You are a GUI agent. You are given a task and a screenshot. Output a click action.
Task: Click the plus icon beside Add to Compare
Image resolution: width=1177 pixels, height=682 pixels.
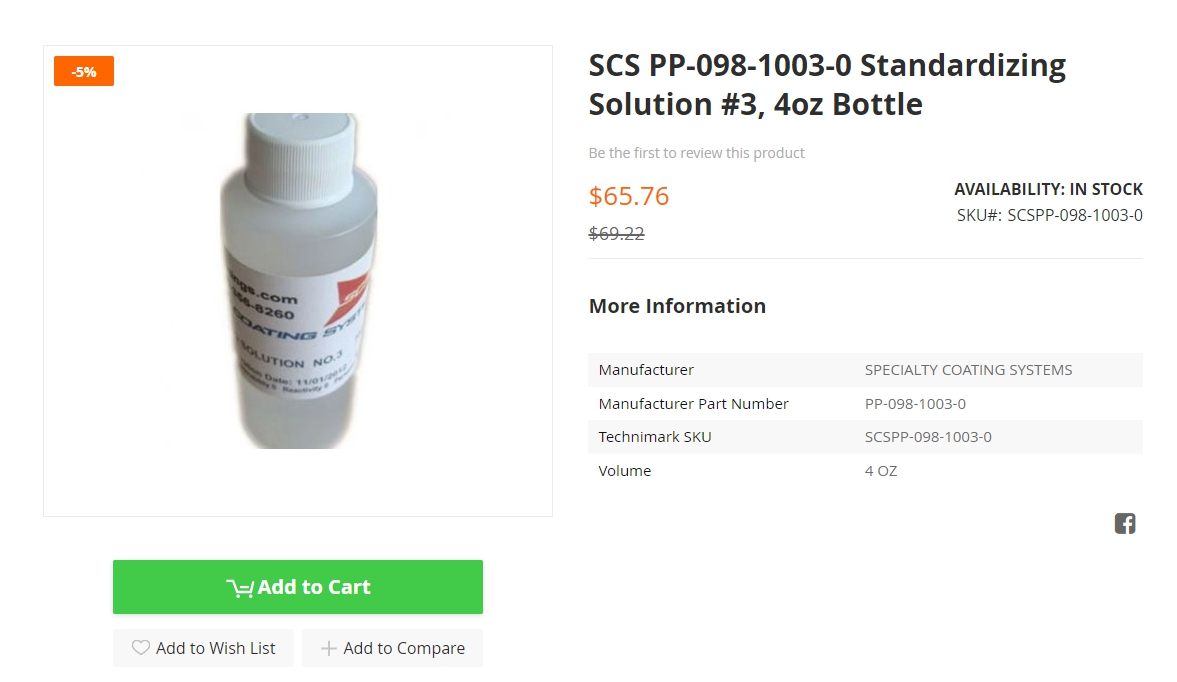coord(328,649)
